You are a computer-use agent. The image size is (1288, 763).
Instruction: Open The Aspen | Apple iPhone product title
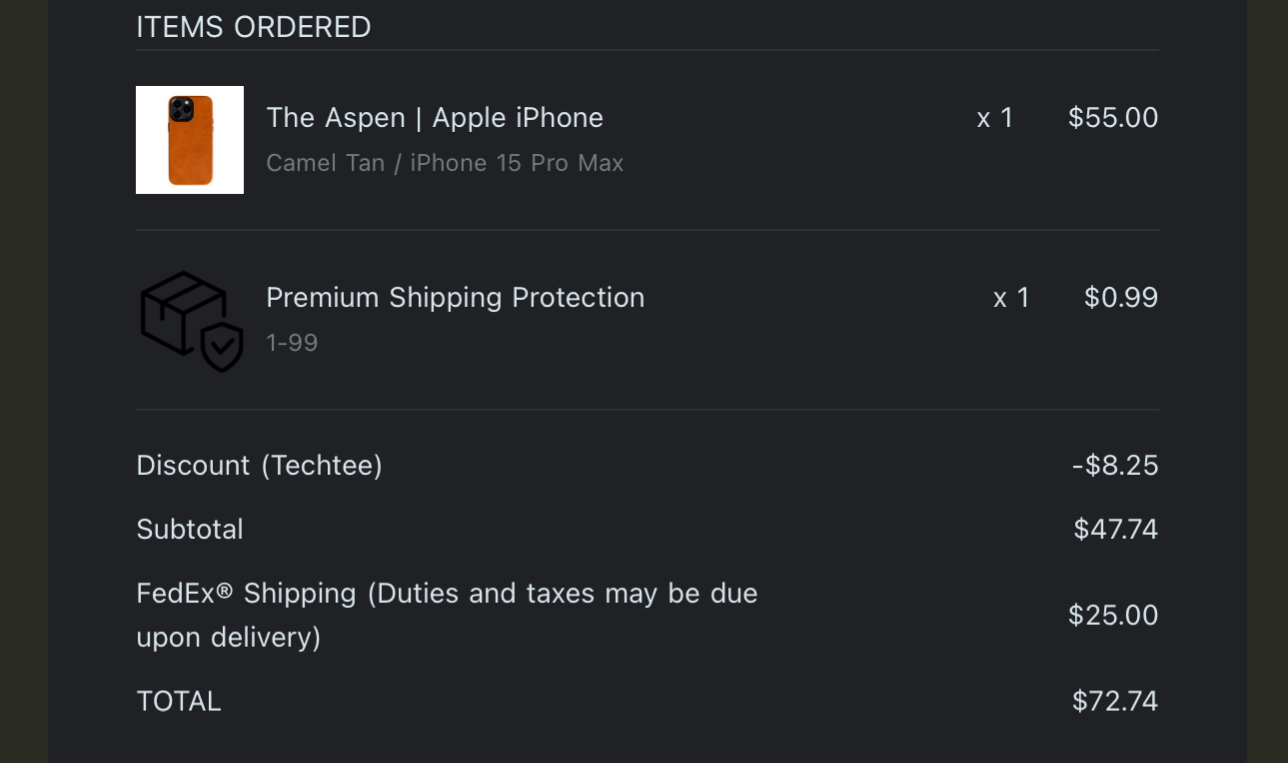(434, 118)
